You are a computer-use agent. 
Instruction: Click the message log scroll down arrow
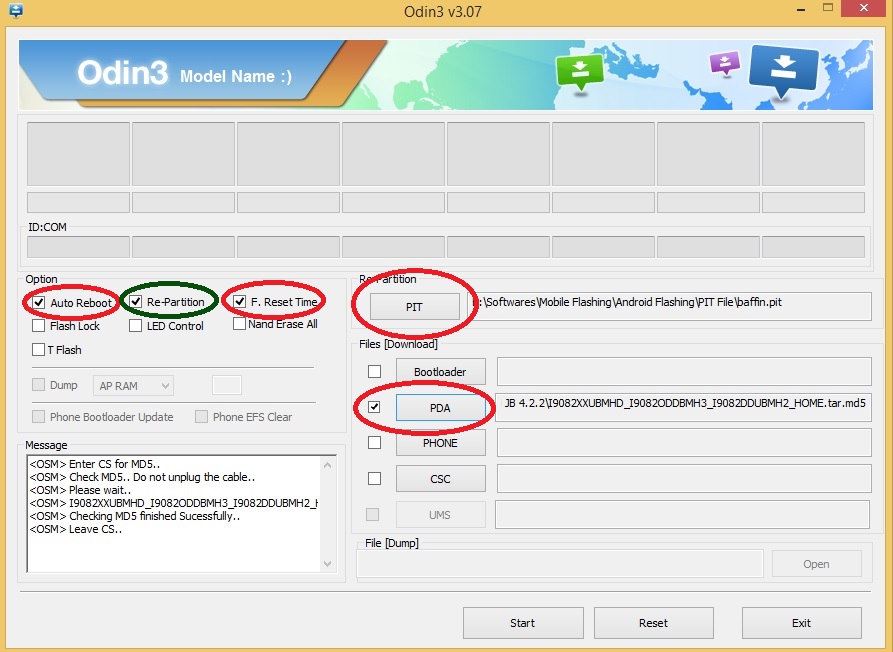[327, 564]
